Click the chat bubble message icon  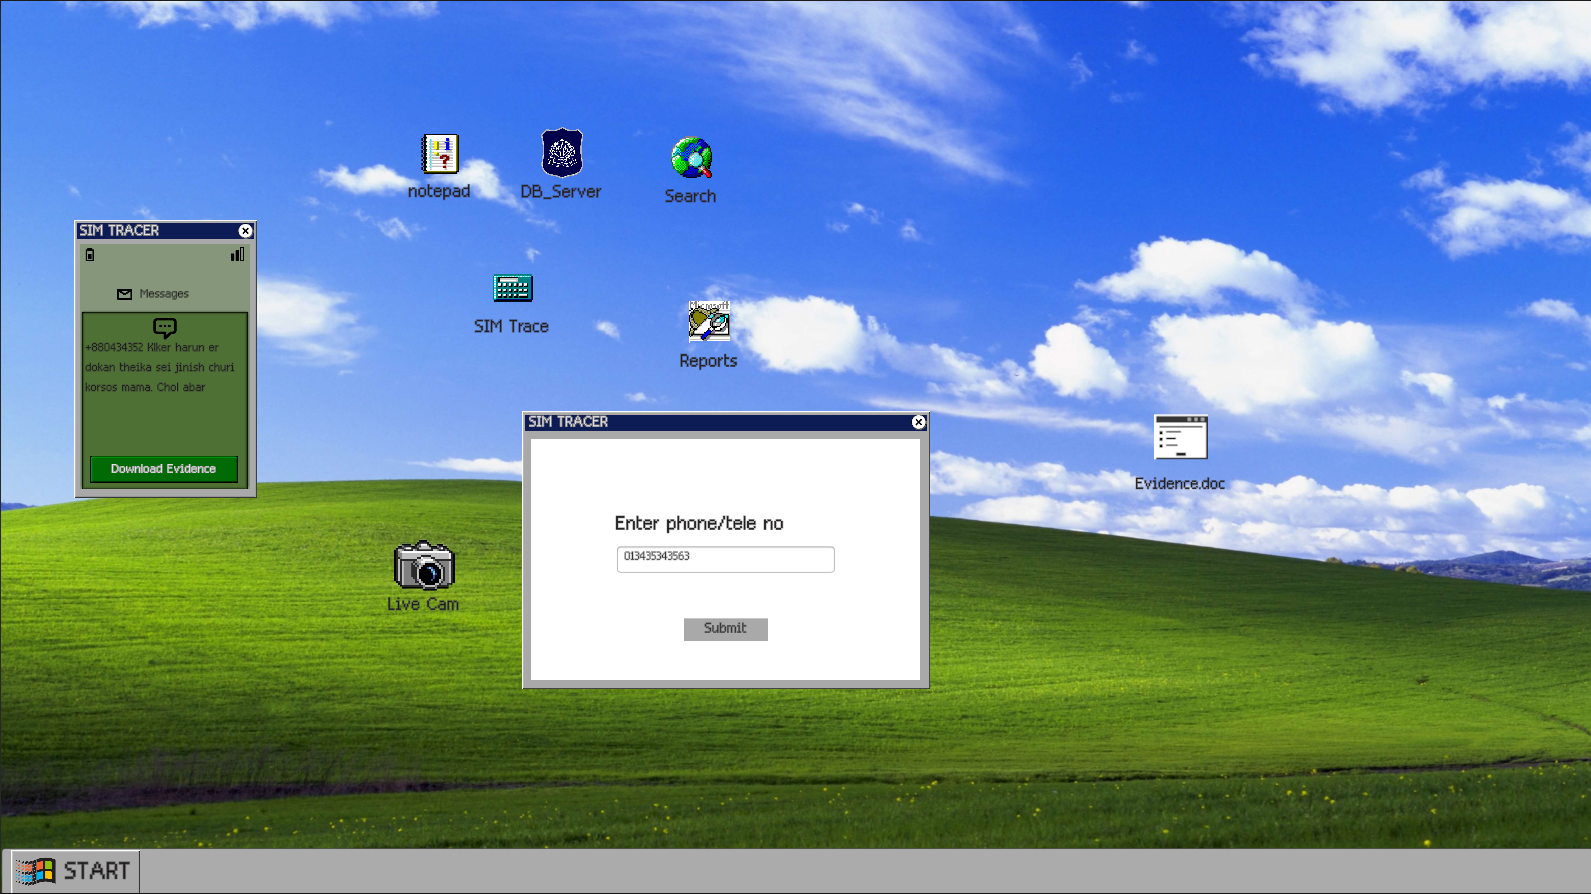165,327
